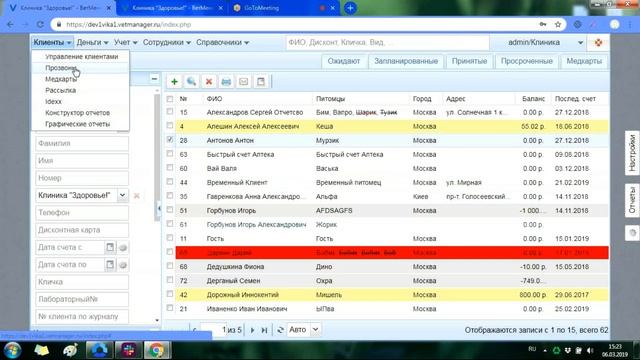Switch to the Ожидают tab

pyautogui.click(x=344, y=61)
